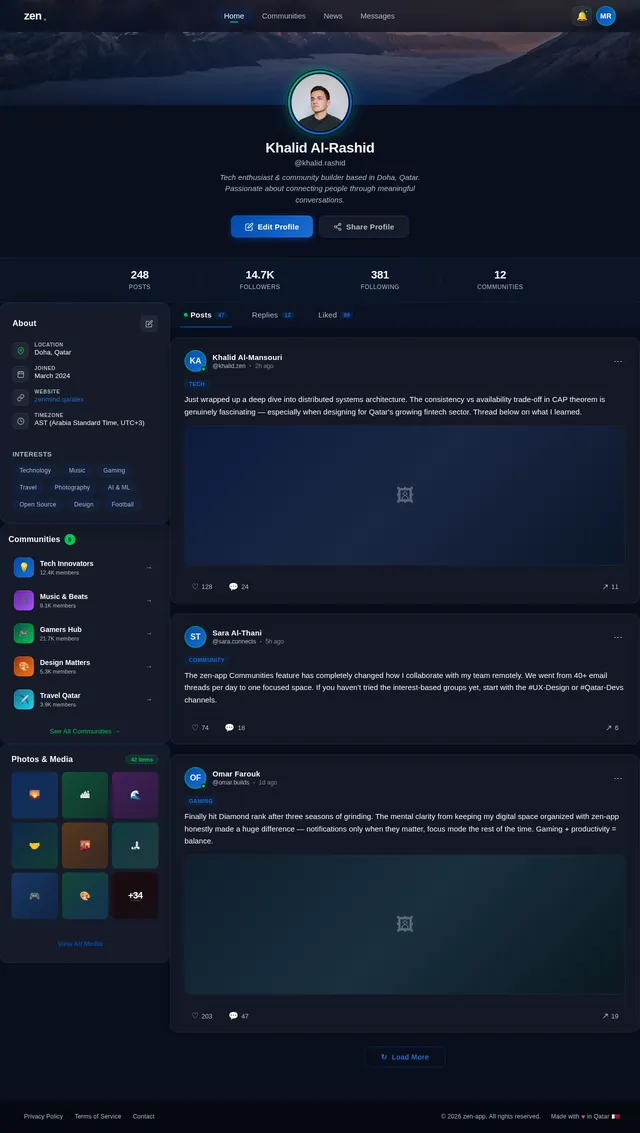Click the Tech Innovators community icon
Viewport: 640px width, 1133px height.
point(24,567)
